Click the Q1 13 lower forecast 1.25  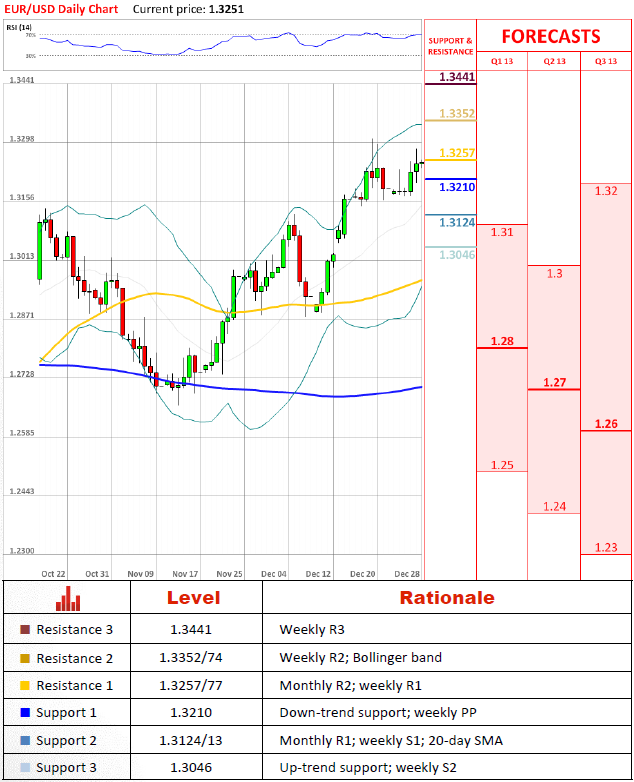click(x=502, y=465)
